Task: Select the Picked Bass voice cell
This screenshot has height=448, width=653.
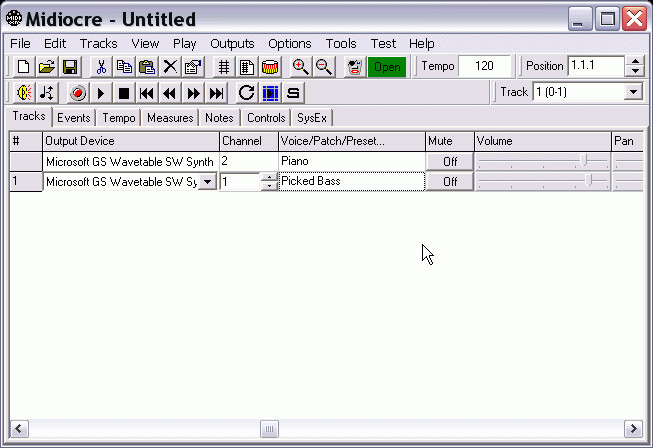Action: pos(351,182)
